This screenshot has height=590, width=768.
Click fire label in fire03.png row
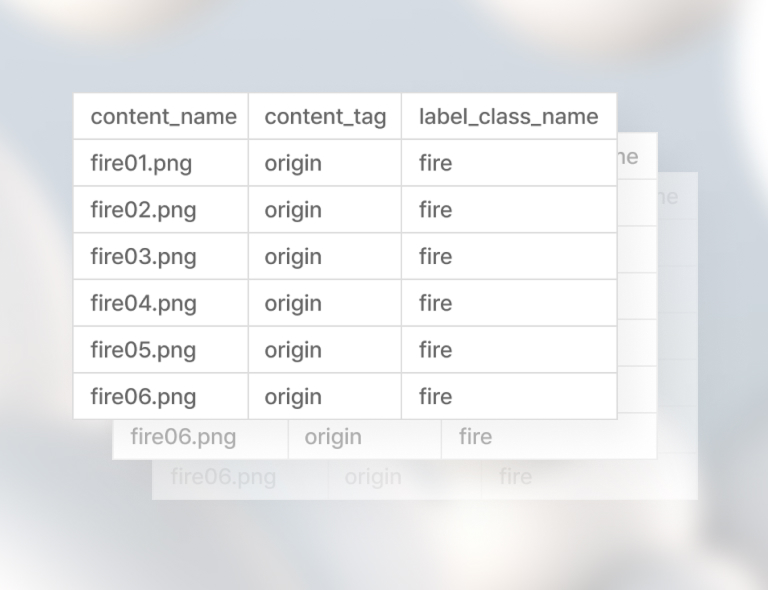tap(435, 257)
